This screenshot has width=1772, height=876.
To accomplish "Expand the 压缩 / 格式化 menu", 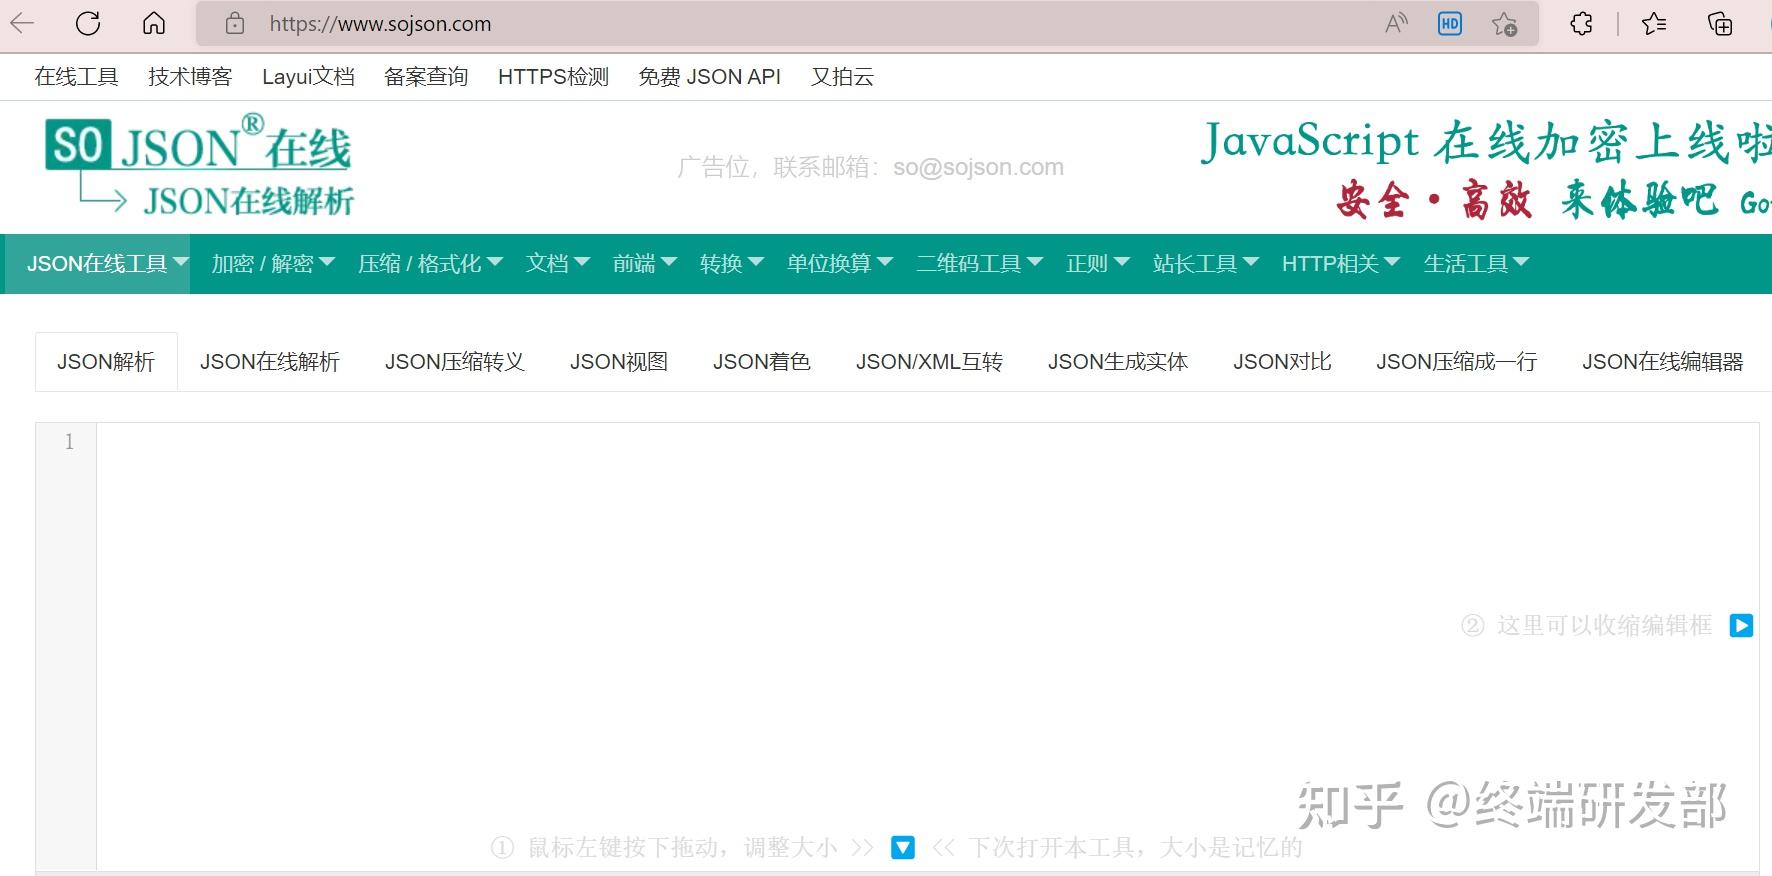I will point(430,264).
